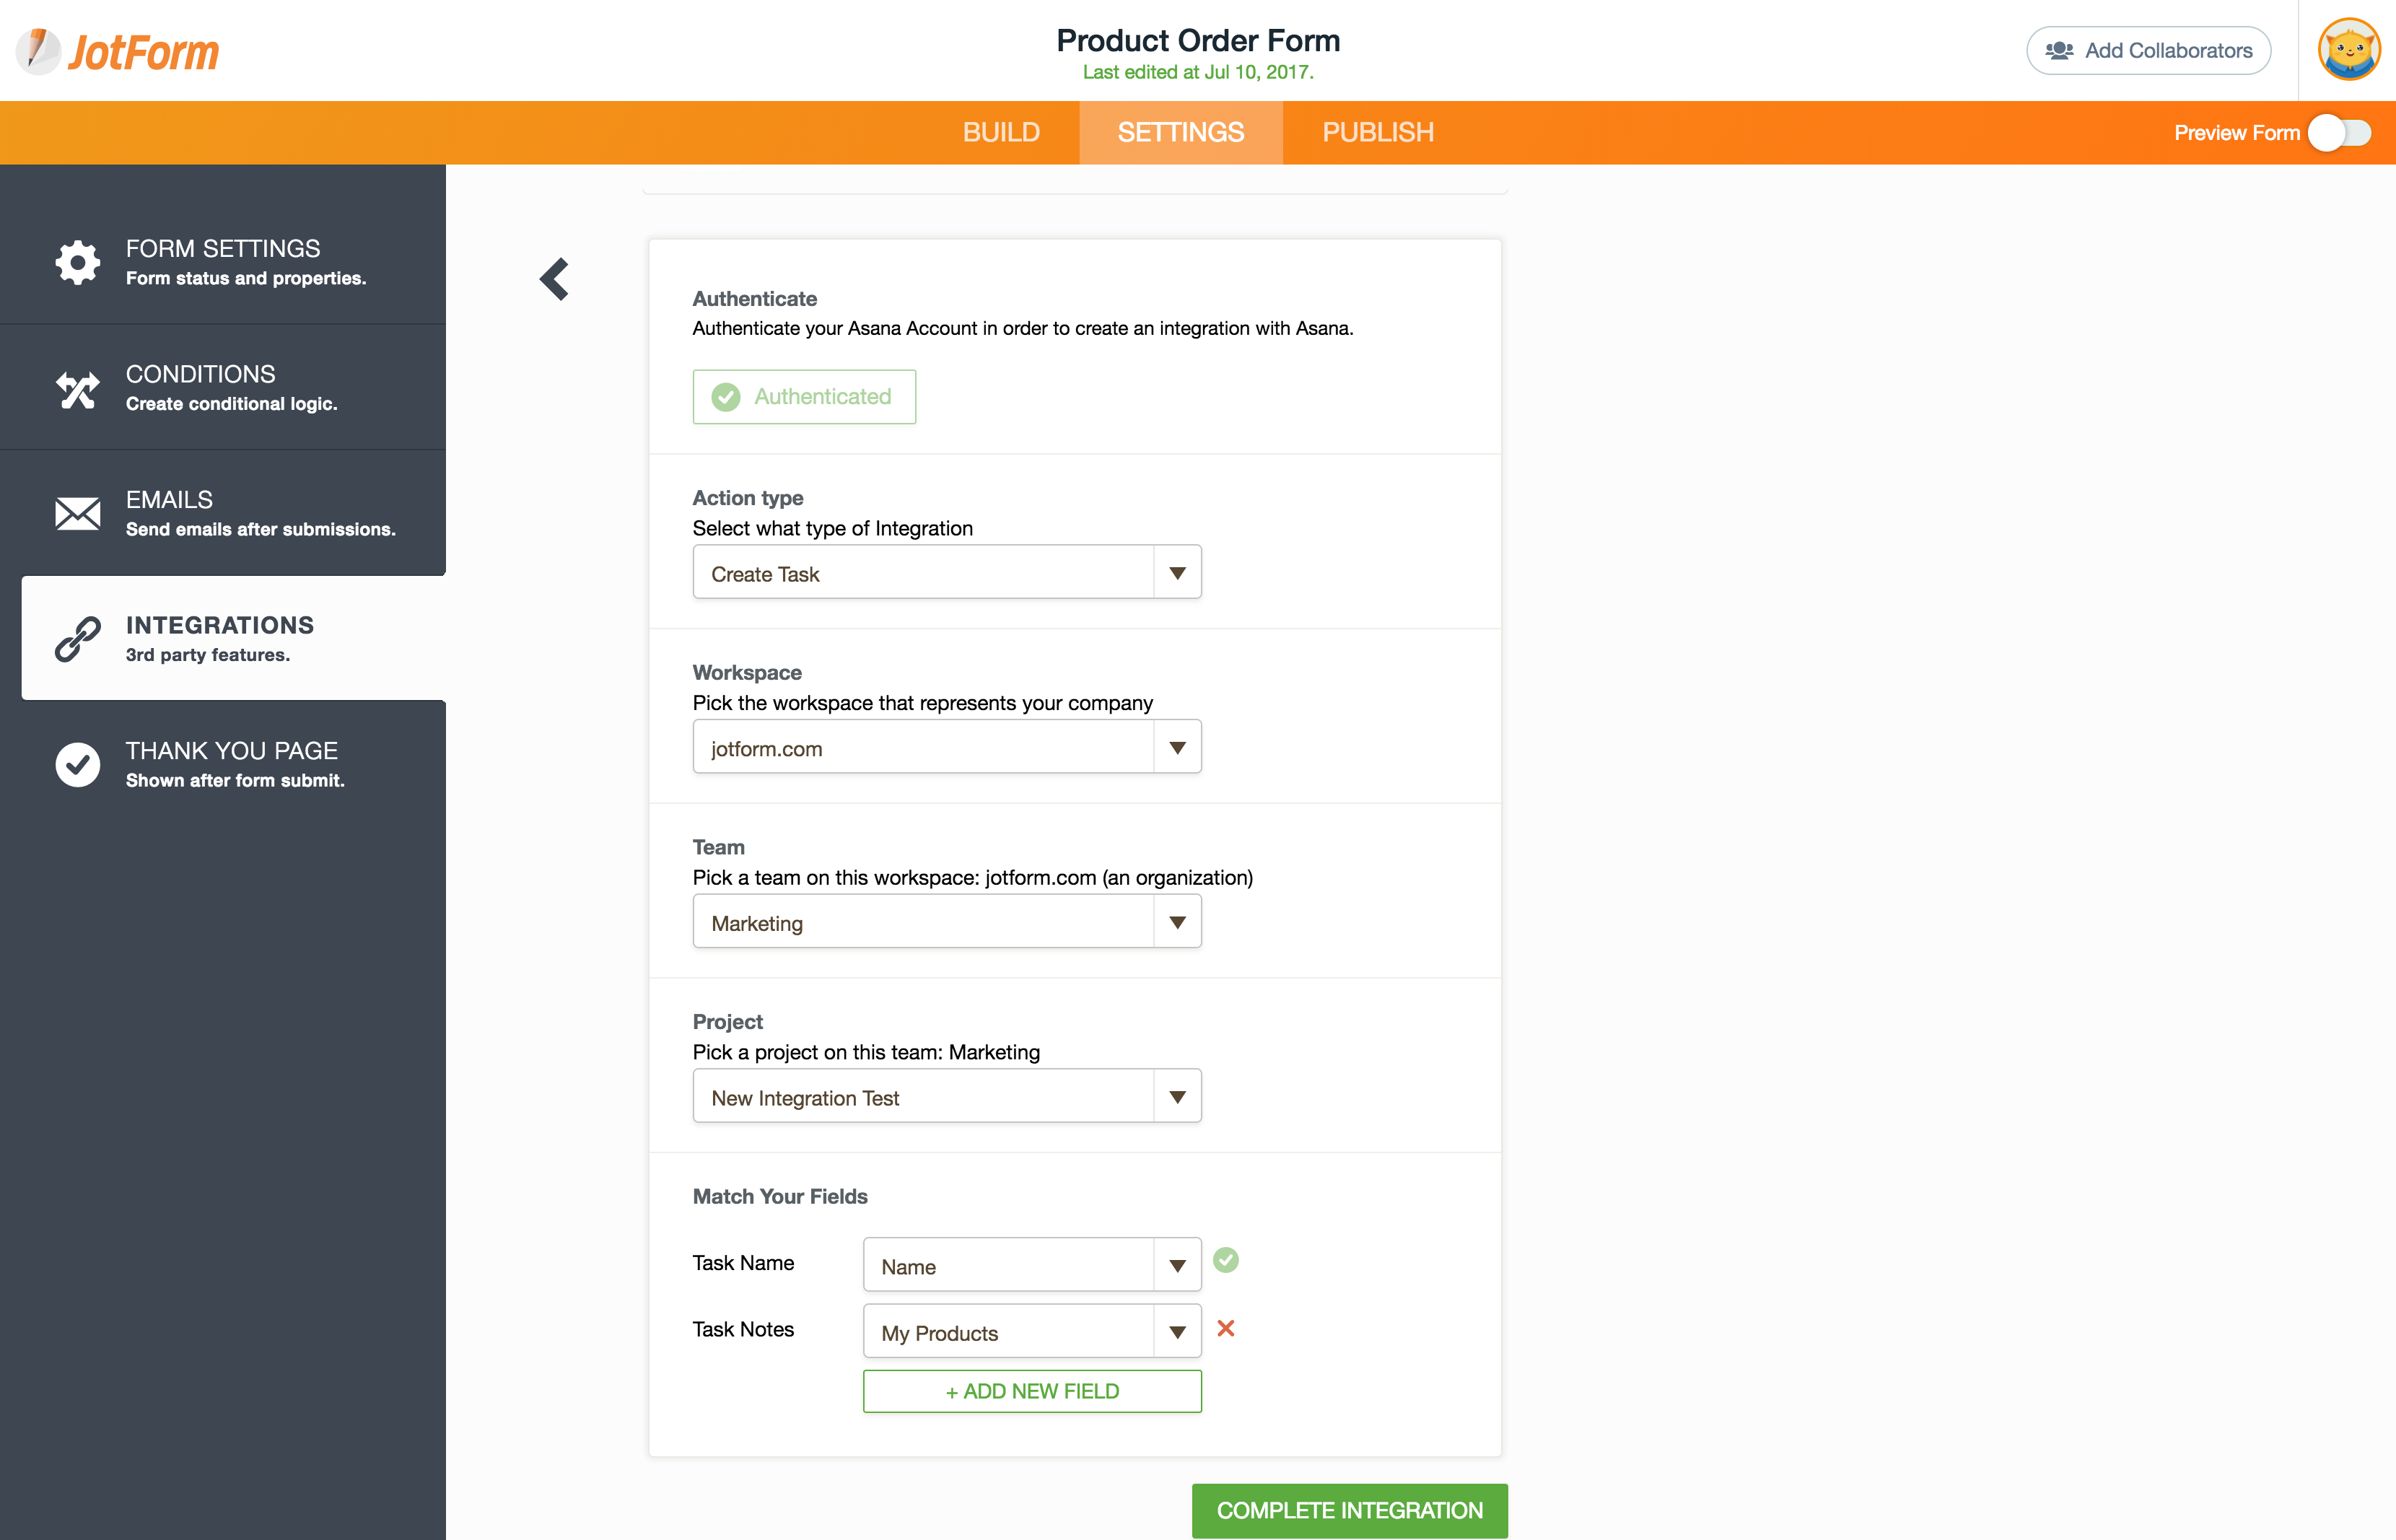2396x1540 pixels.
Task: Click the Match Your Fields heading
Action: (780, 1196)
